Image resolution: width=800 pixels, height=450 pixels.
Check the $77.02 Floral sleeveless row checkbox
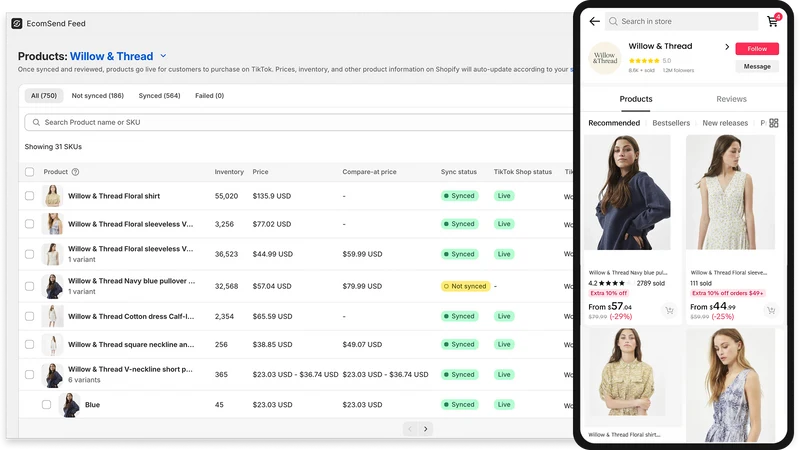[x=30, y=224]
